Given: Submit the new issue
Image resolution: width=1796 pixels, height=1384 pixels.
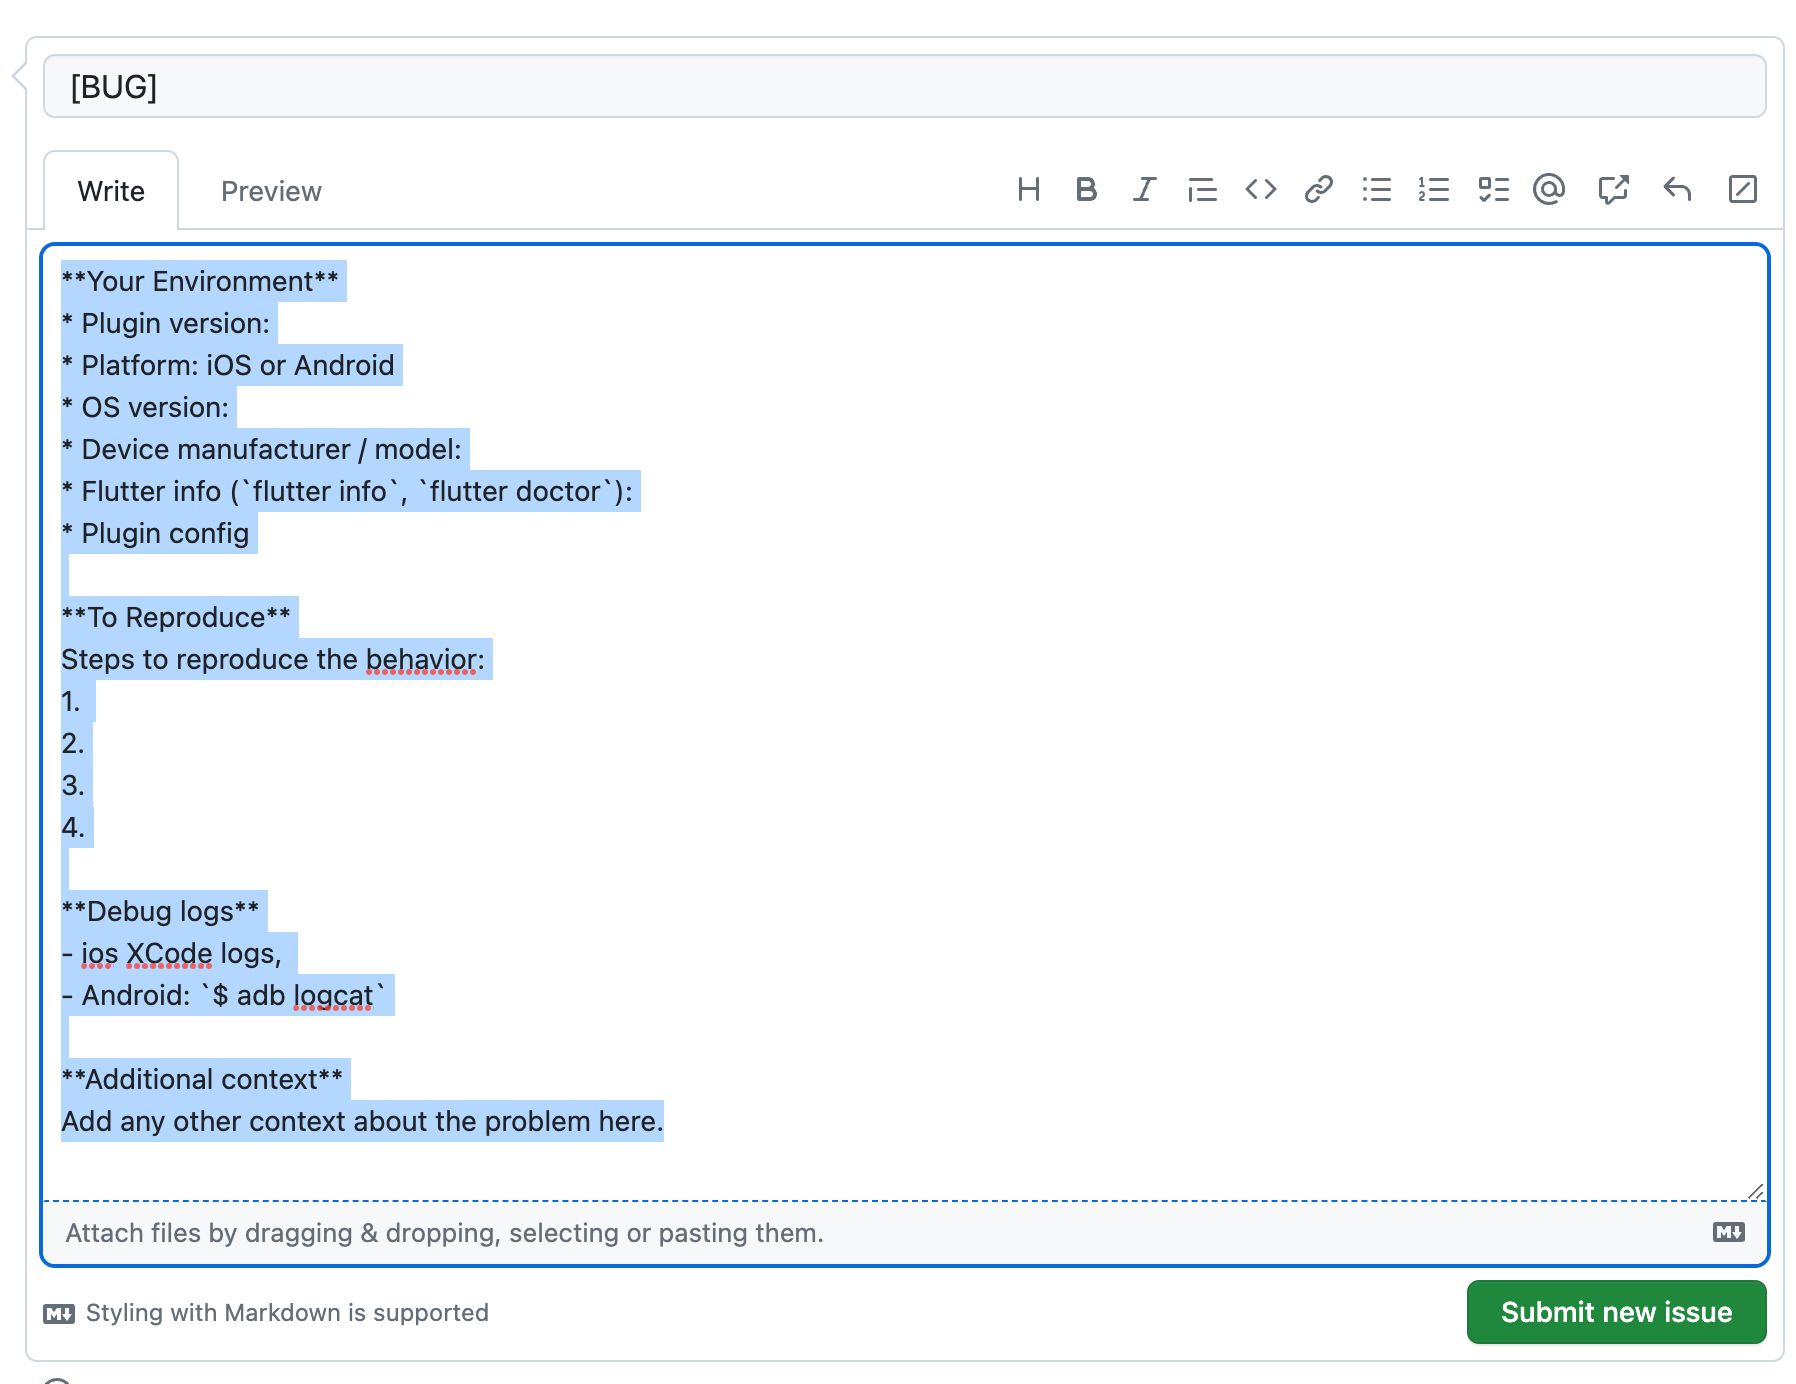Looking at the screenshot, I should [1615, 1312].
